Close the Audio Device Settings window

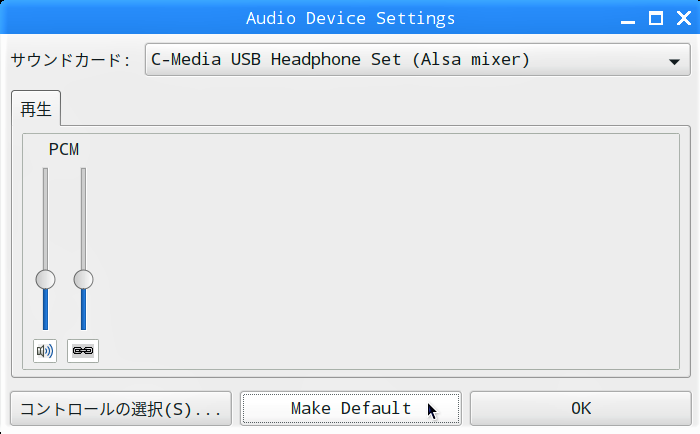(x=684, y=18)
